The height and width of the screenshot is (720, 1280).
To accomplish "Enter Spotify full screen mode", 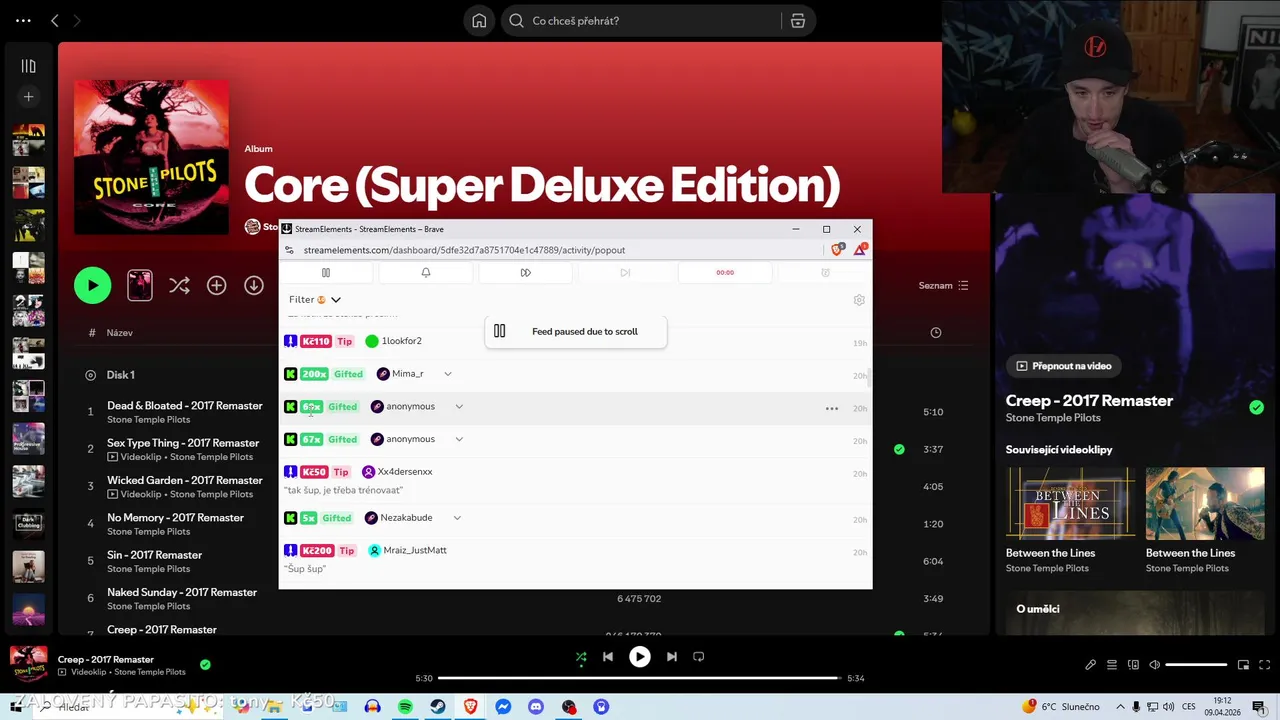I will tap(1264, 665).
